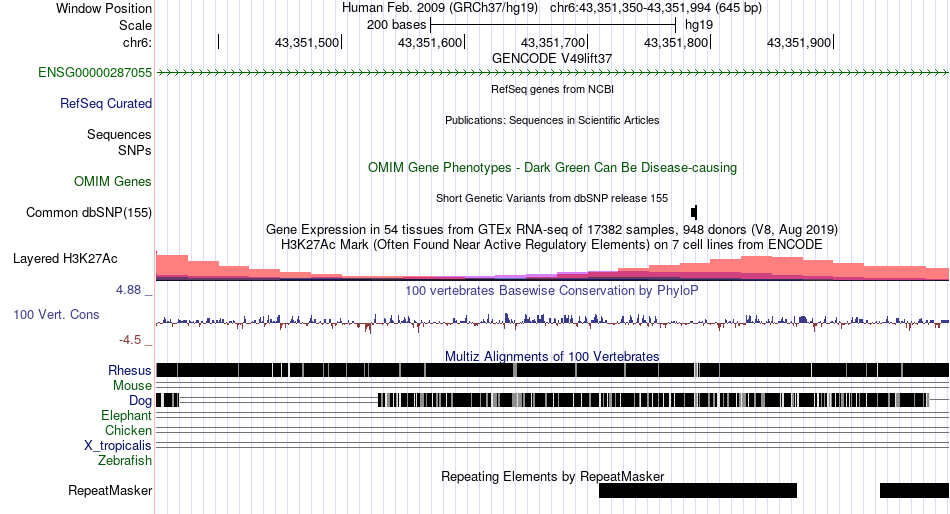Click Repeating Elements by RepeatMasker title
This screenshot has height=514, width=950.
click(553, 476)
